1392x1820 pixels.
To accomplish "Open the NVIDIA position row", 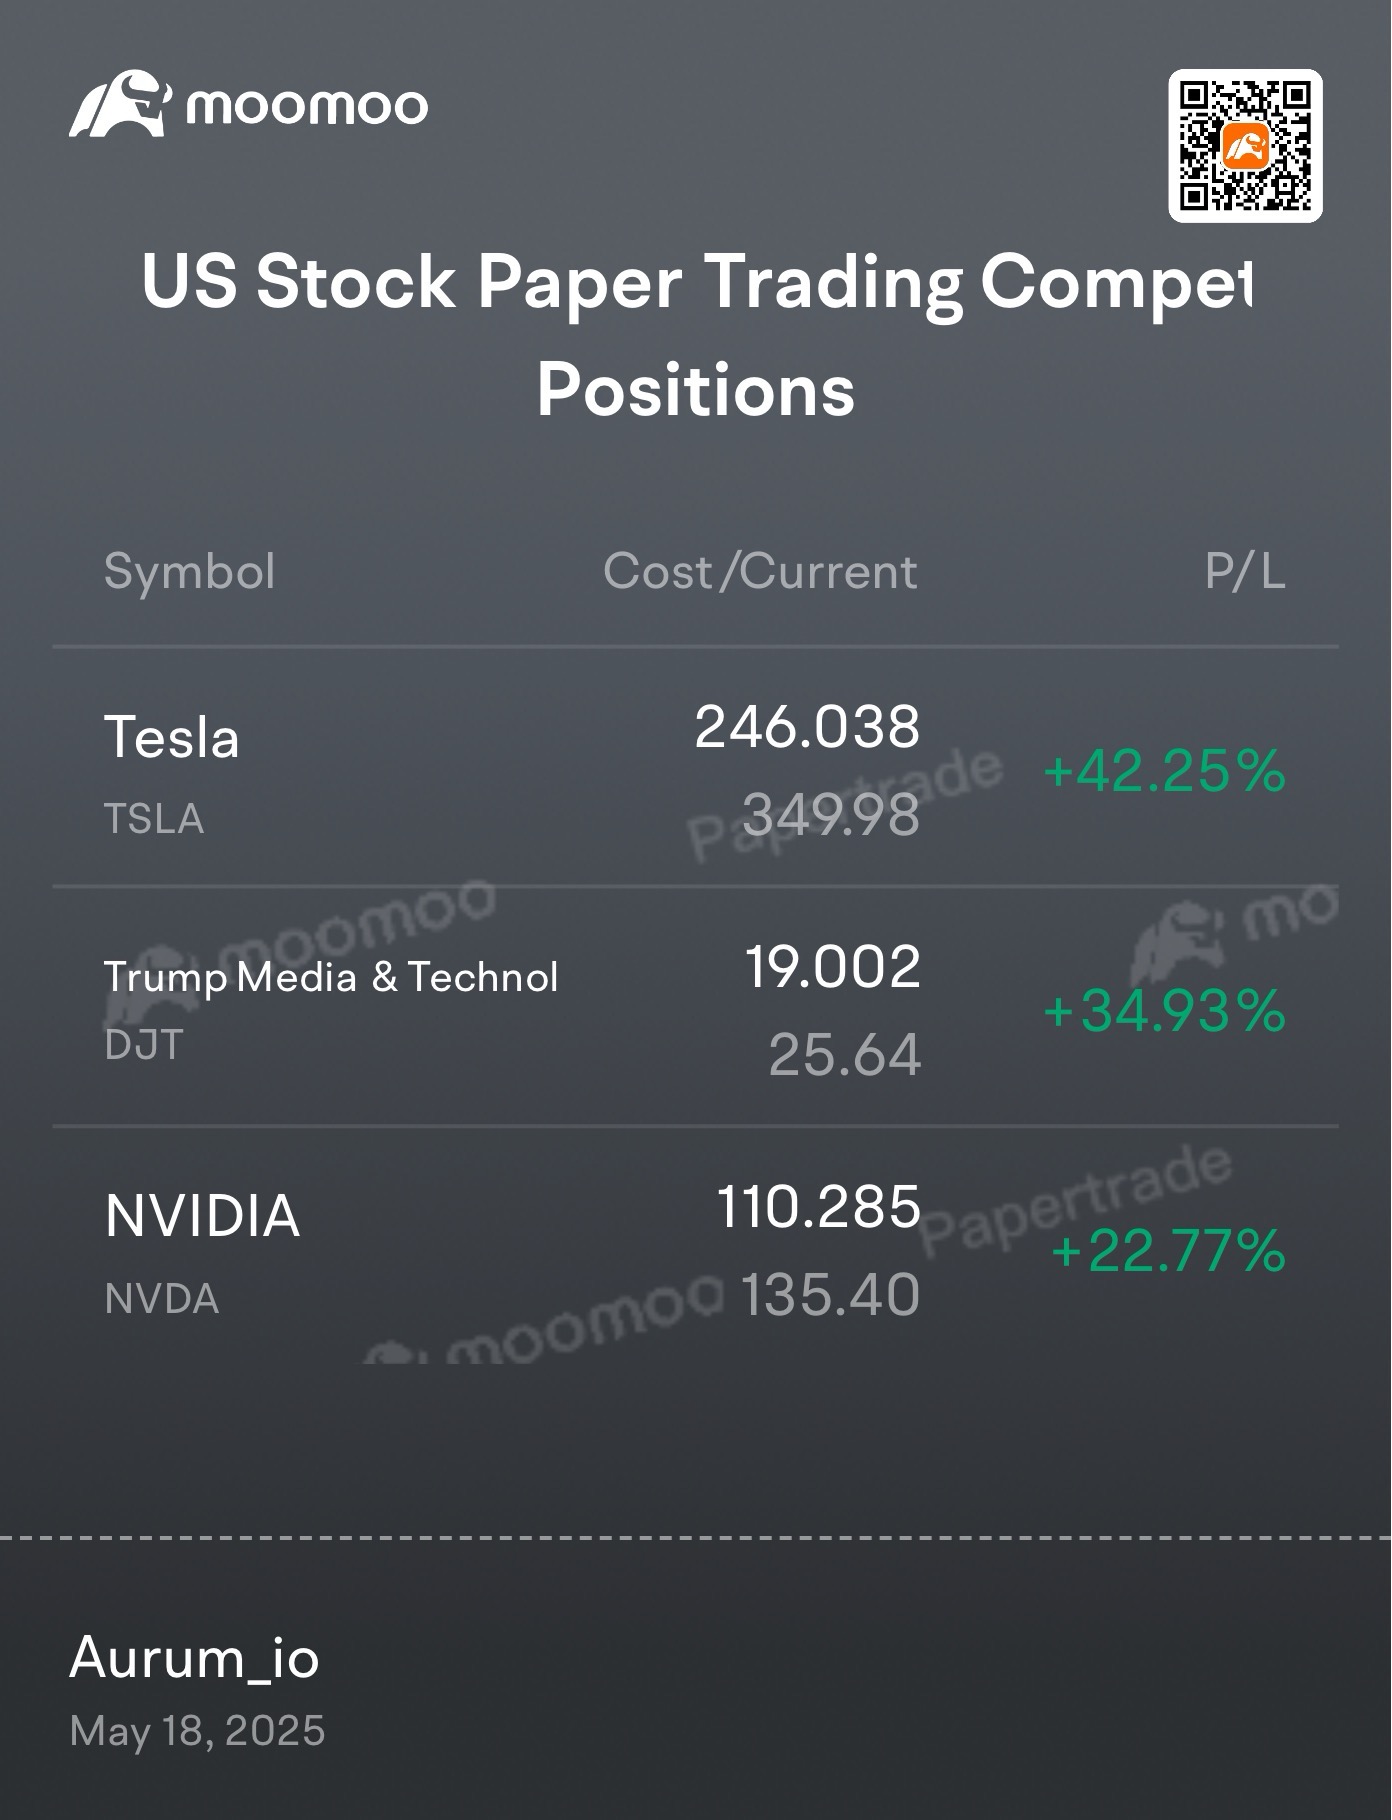I will (x=696, y=1247).
